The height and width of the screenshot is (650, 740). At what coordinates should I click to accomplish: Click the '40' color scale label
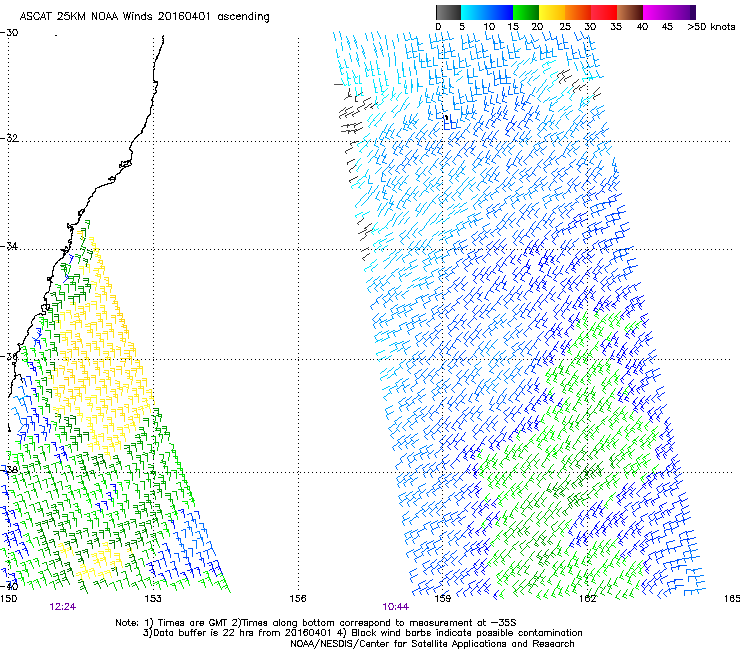click(x=642, y=27)
